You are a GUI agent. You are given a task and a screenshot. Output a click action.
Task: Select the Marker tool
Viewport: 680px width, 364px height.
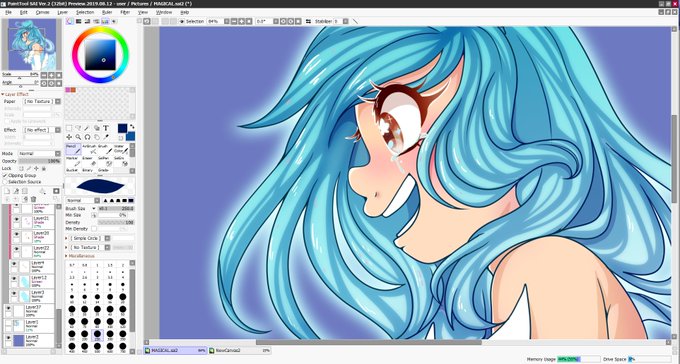click(73, 161)
